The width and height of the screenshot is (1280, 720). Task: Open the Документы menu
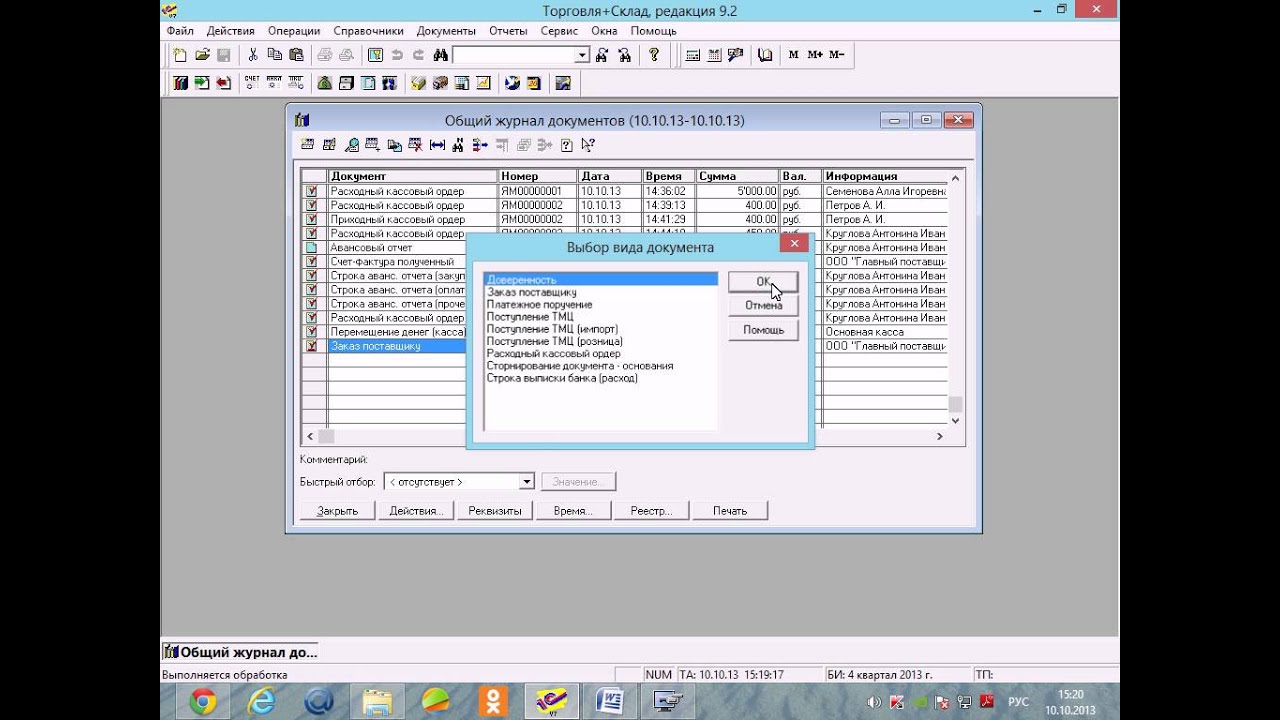[x=446, y=31]
